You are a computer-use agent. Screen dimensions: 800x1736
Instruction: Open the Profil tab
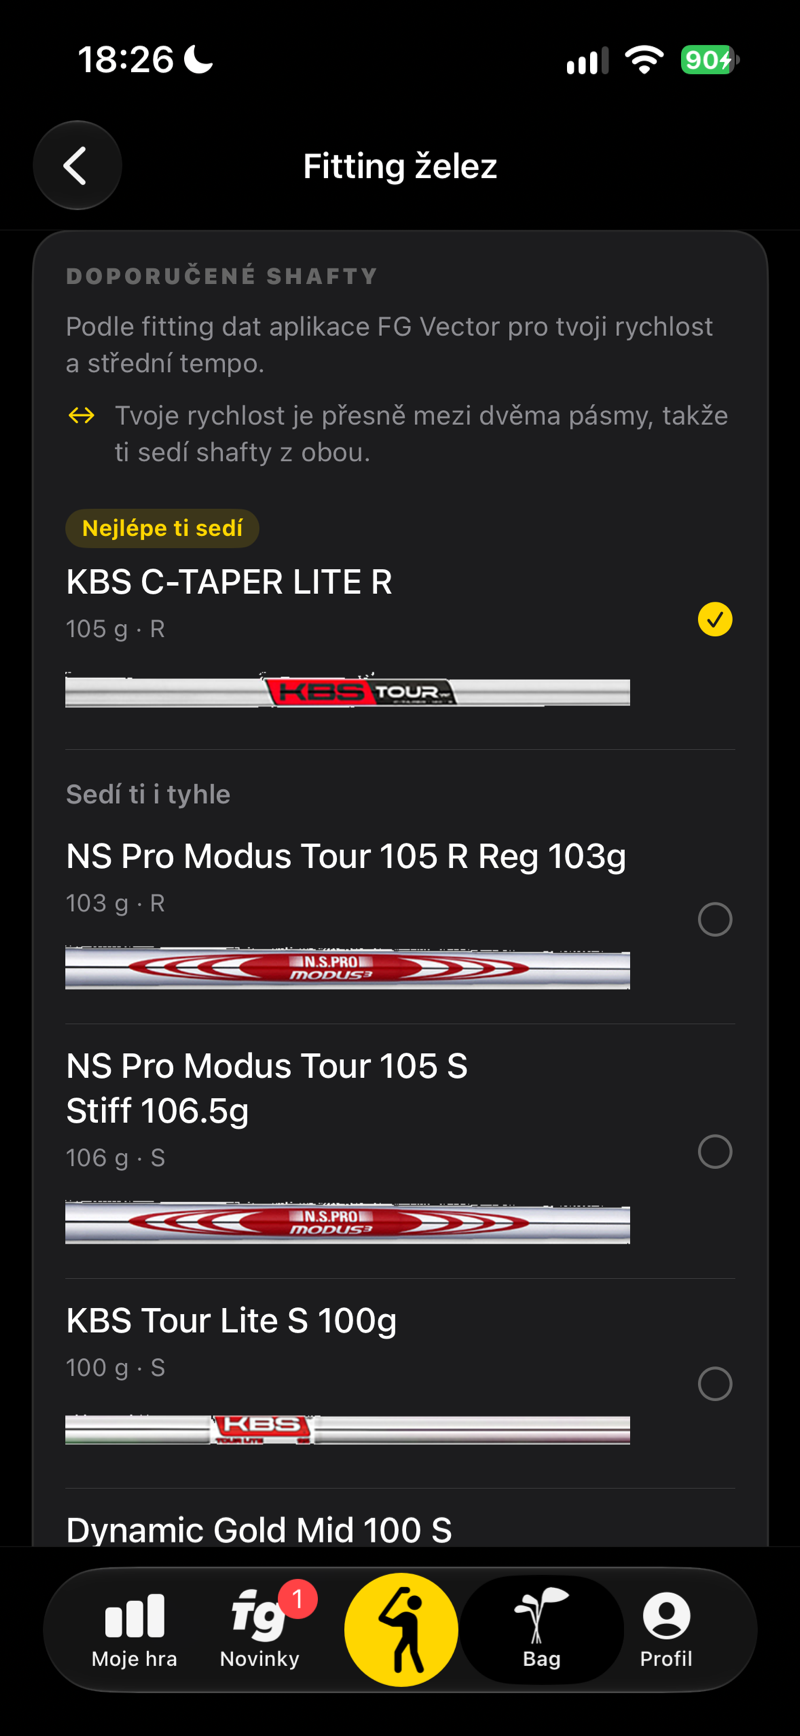[x=666, y=1630]
